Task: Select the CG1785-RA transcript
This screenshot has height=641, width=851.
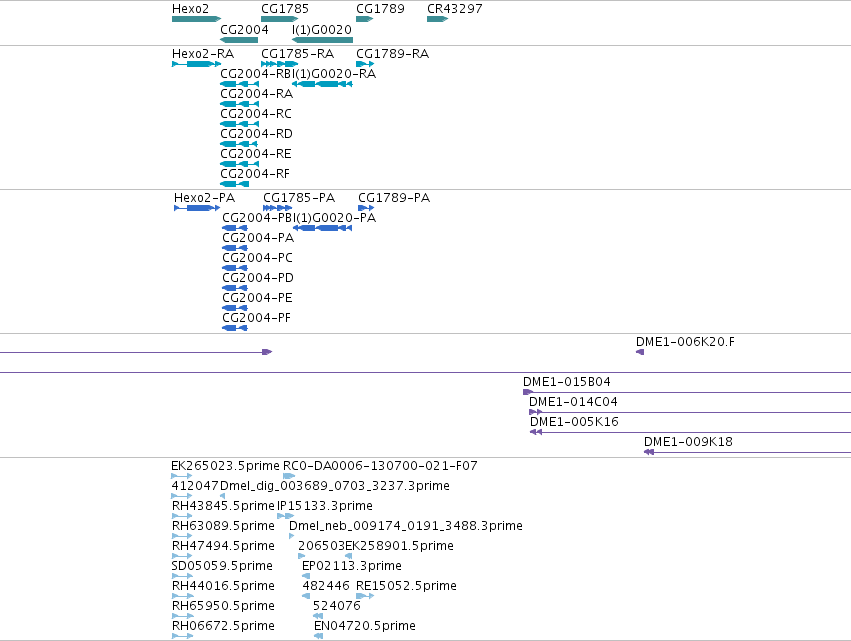Action: point(280,64)
